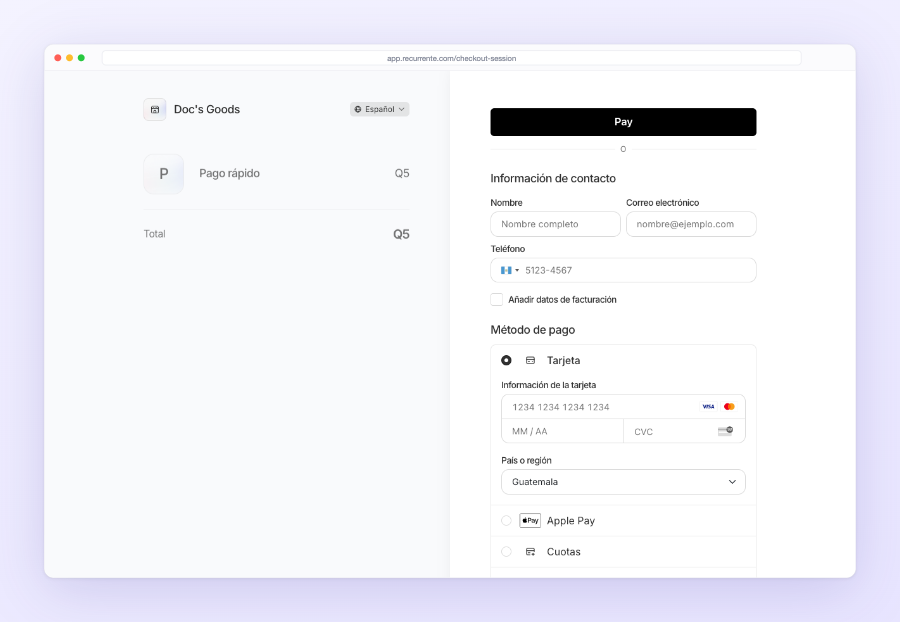Click the Mastercard logo icon
This screenshot has width=900, height=622.
[729, 406]
